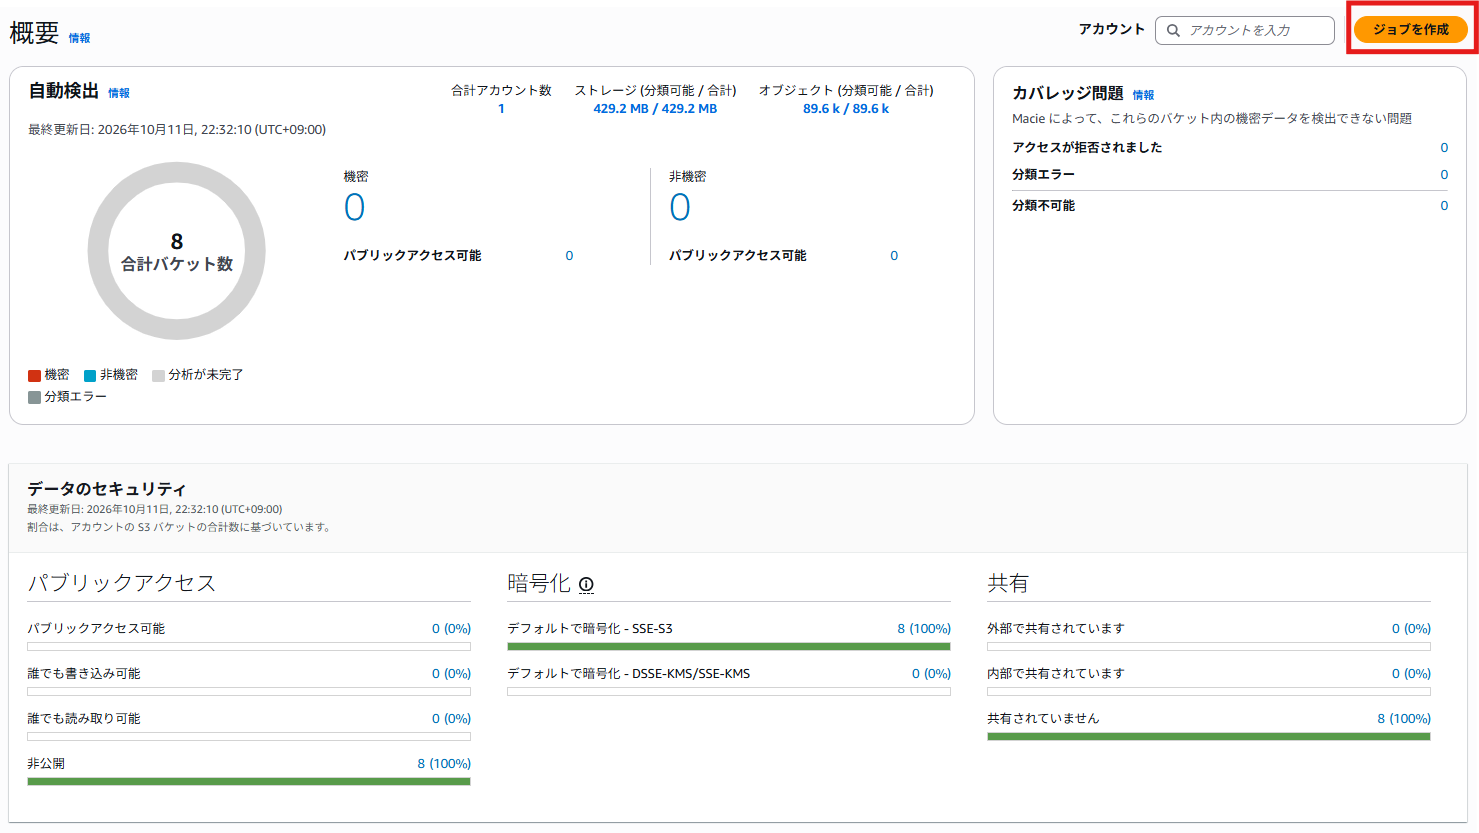Click the green 共有されていません progress bar
The image size is (1479, 833).
tap(1209, 736)
